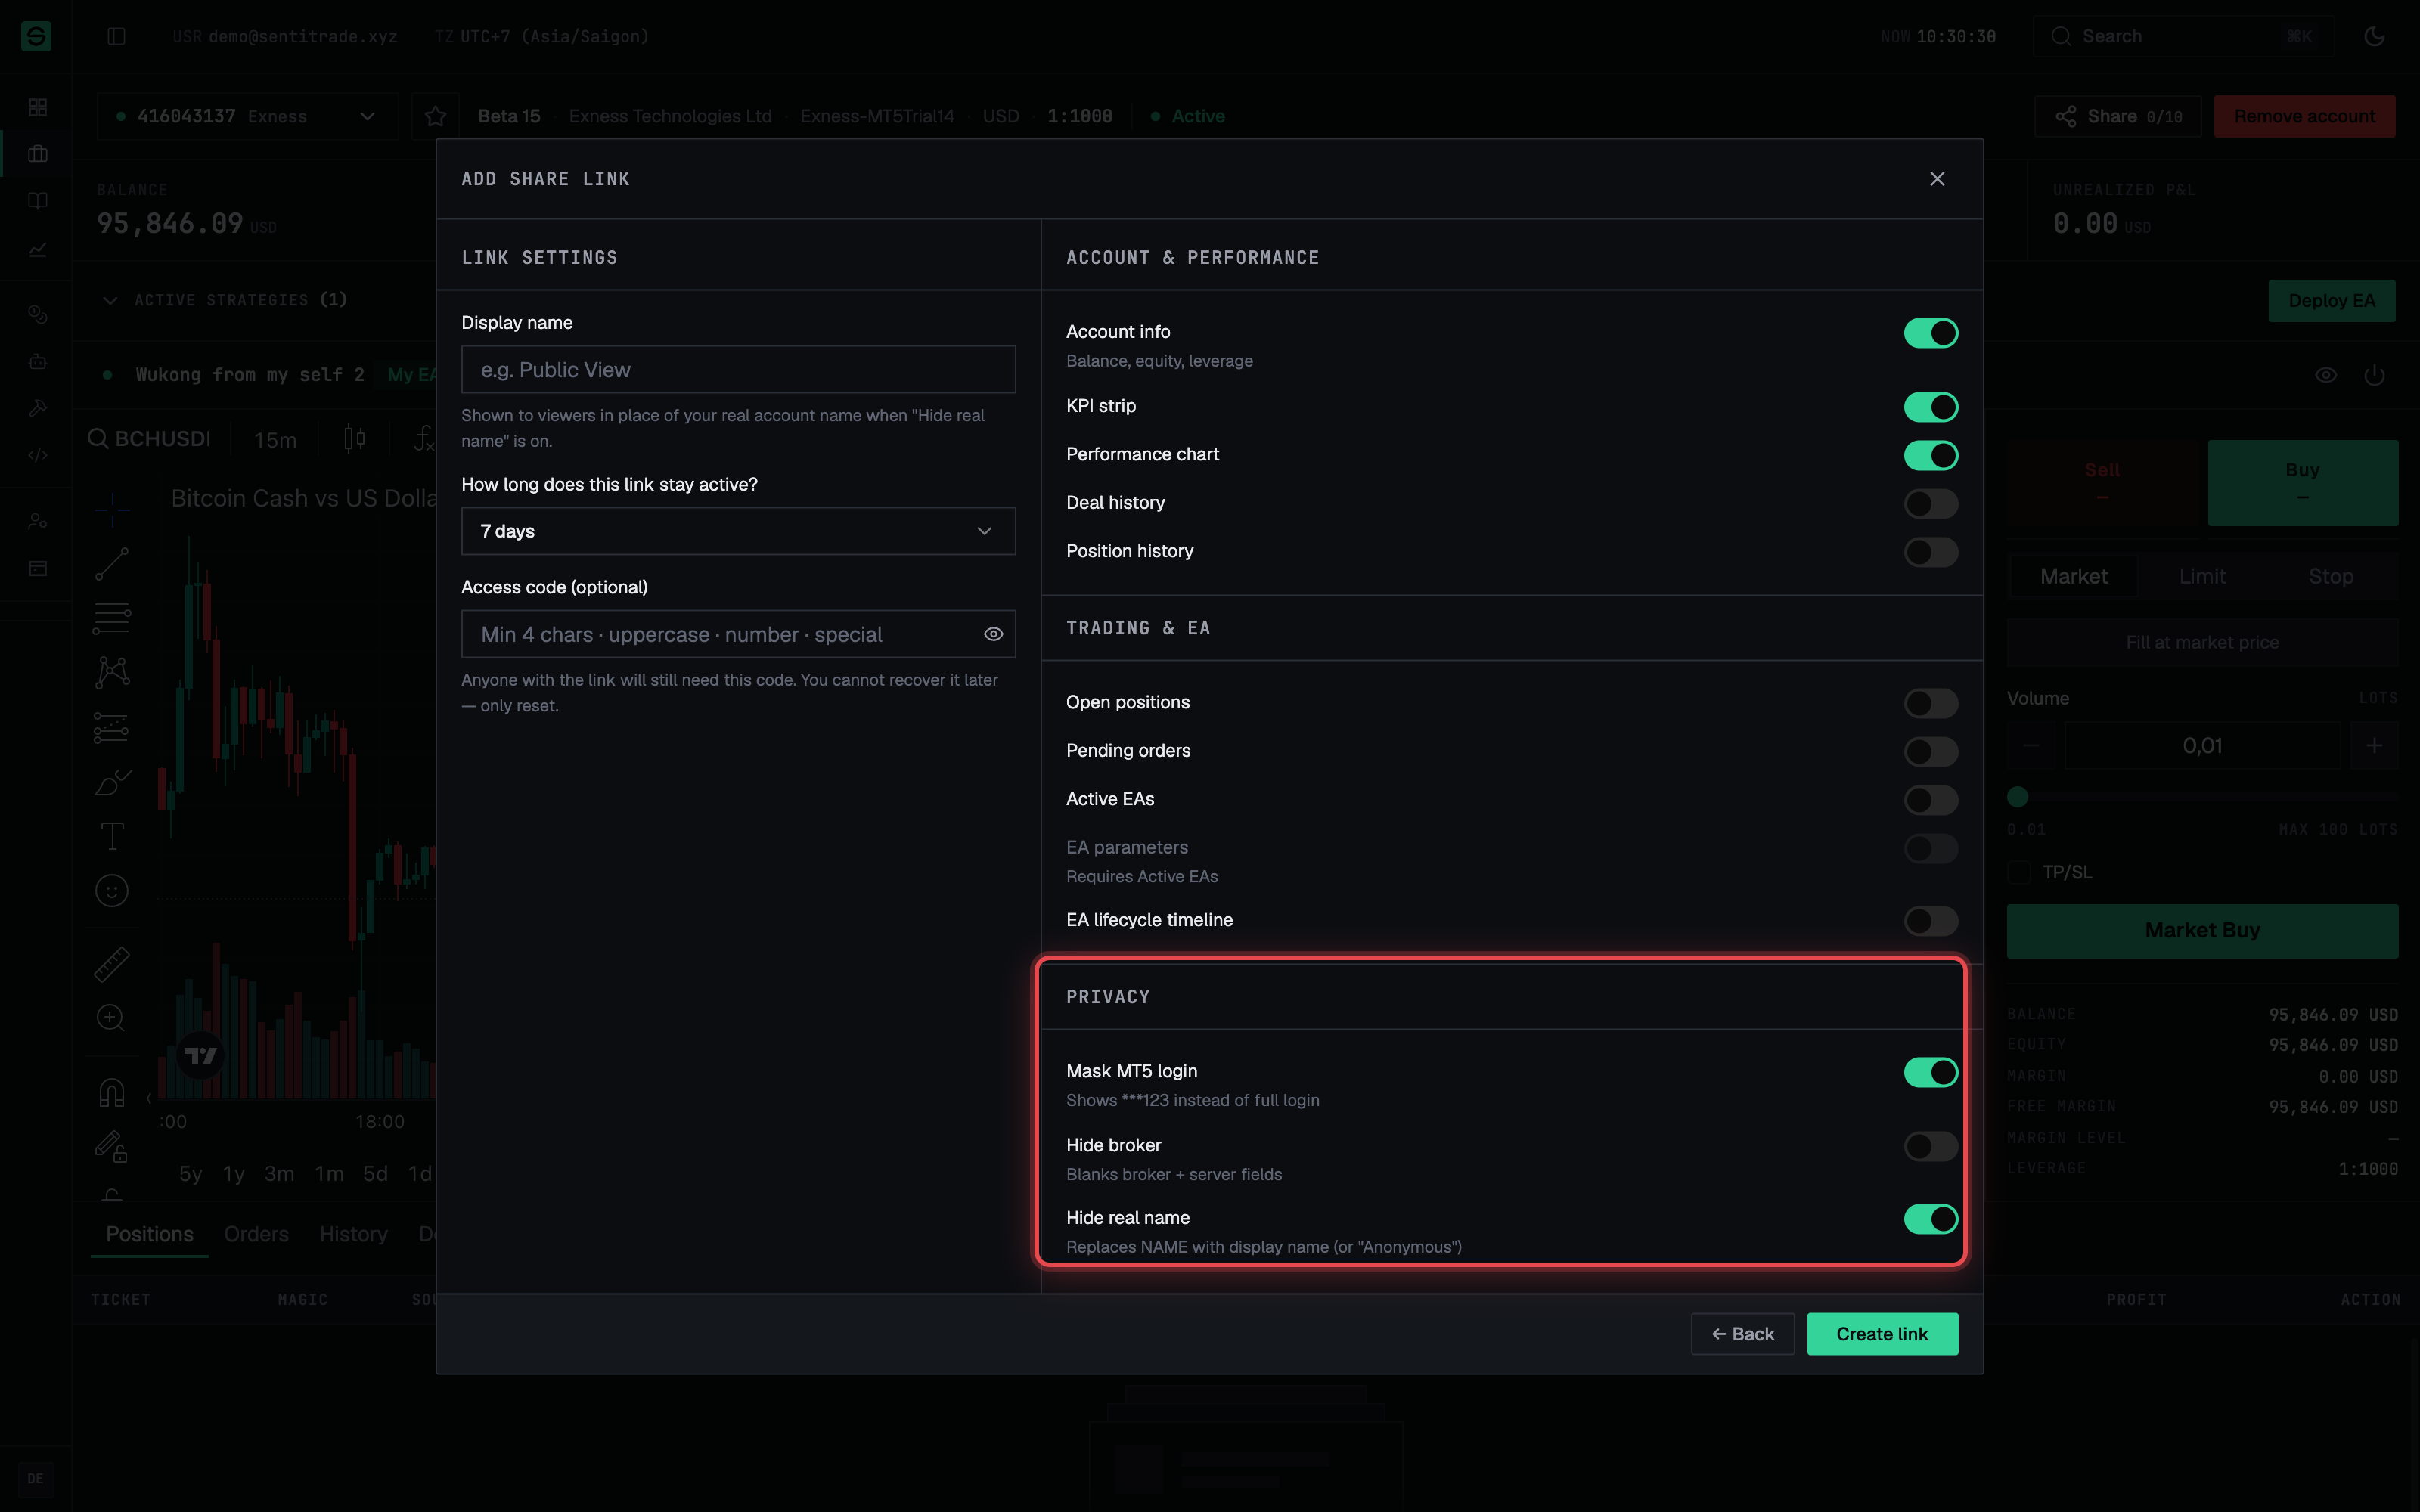
Task: Switch to the History tab
Action: point(353,1234)
